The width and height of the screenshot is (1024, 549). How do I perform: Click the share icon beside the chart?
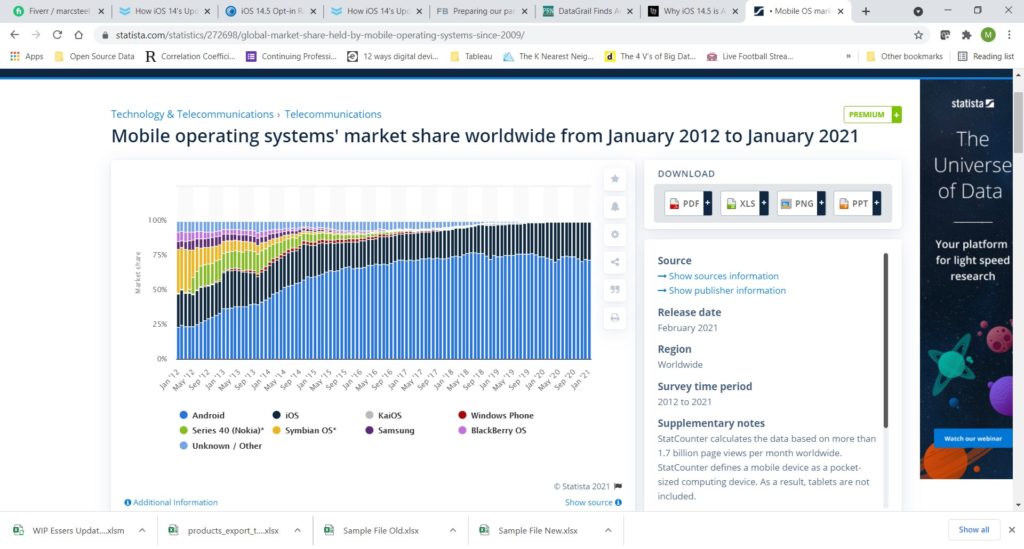pos(614,262)
